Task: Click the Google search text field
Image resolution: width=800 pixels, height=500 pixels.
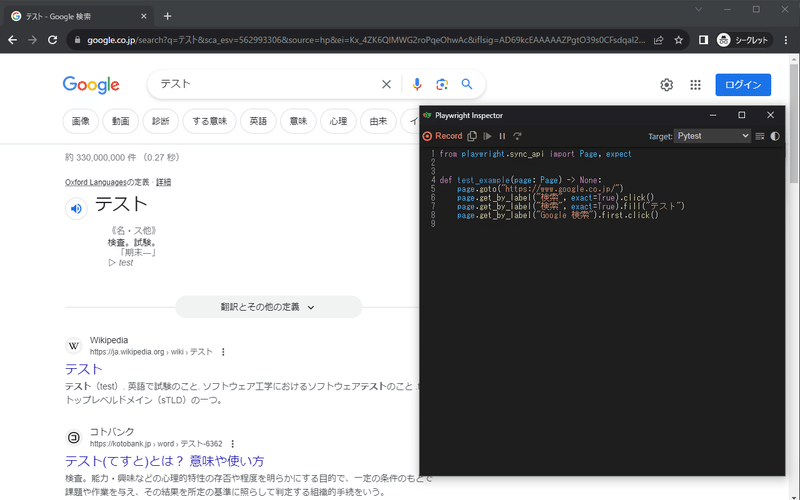Action: pyautogui.click(x=268, y=84)
